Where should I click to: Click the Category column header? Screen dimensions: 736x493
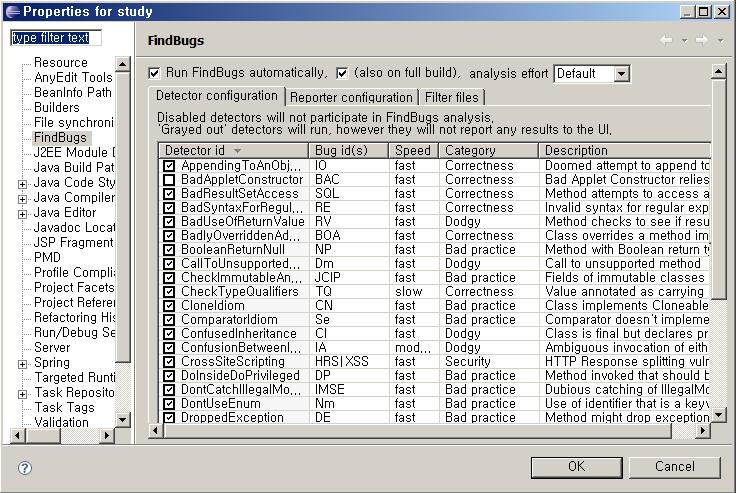click(x=488, y=150)
